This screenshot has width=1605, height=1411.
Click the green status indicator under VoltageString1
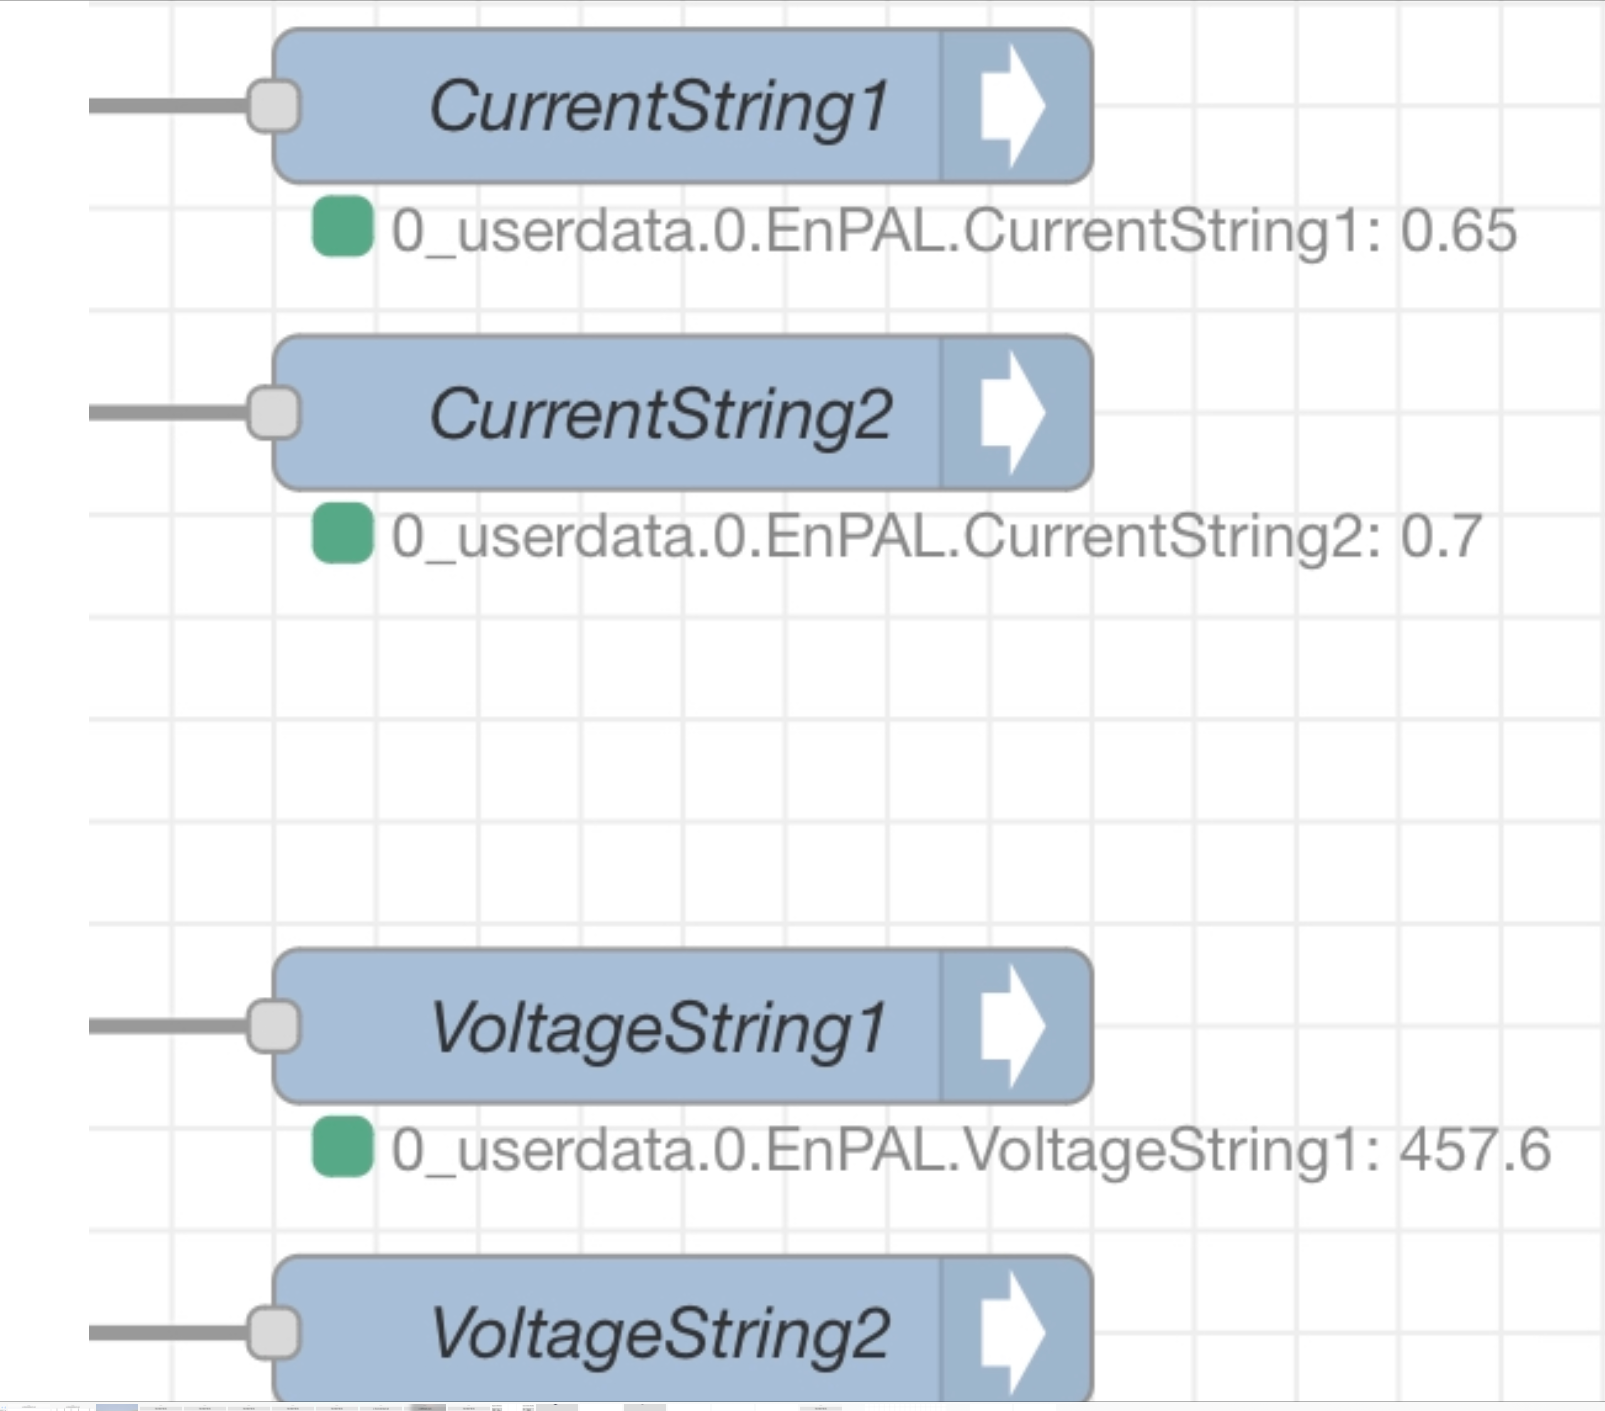coord(342,1148)
